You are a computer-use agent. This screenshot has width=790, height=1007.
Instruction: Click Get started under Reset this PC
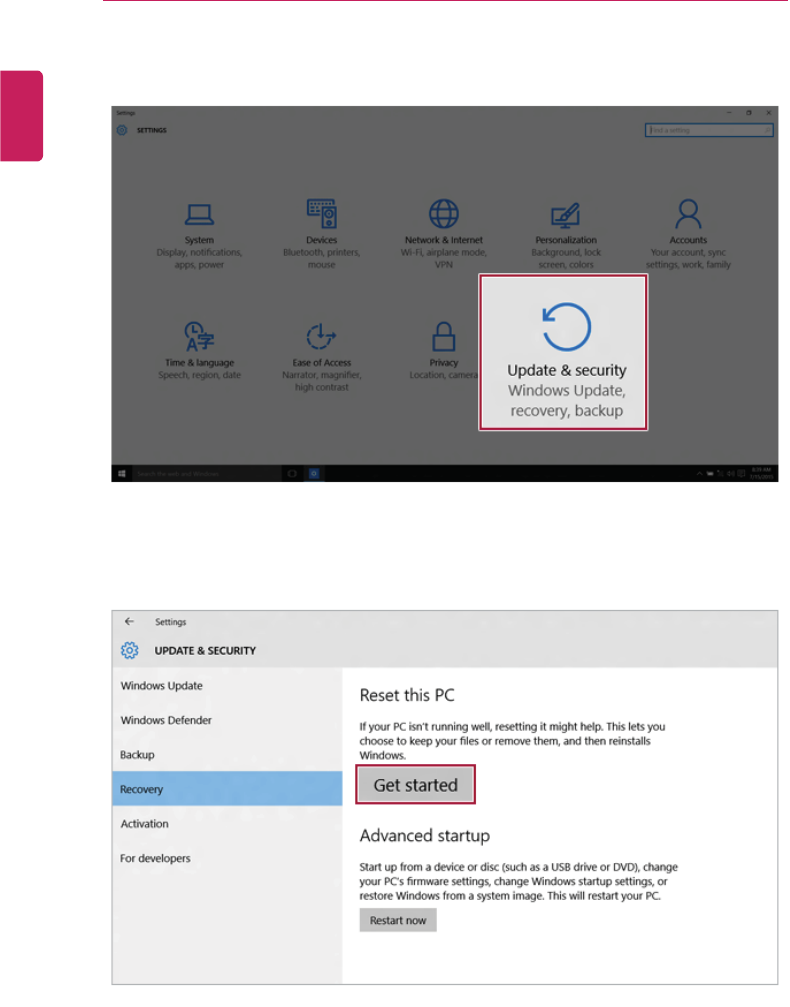[x=416, y=784]
